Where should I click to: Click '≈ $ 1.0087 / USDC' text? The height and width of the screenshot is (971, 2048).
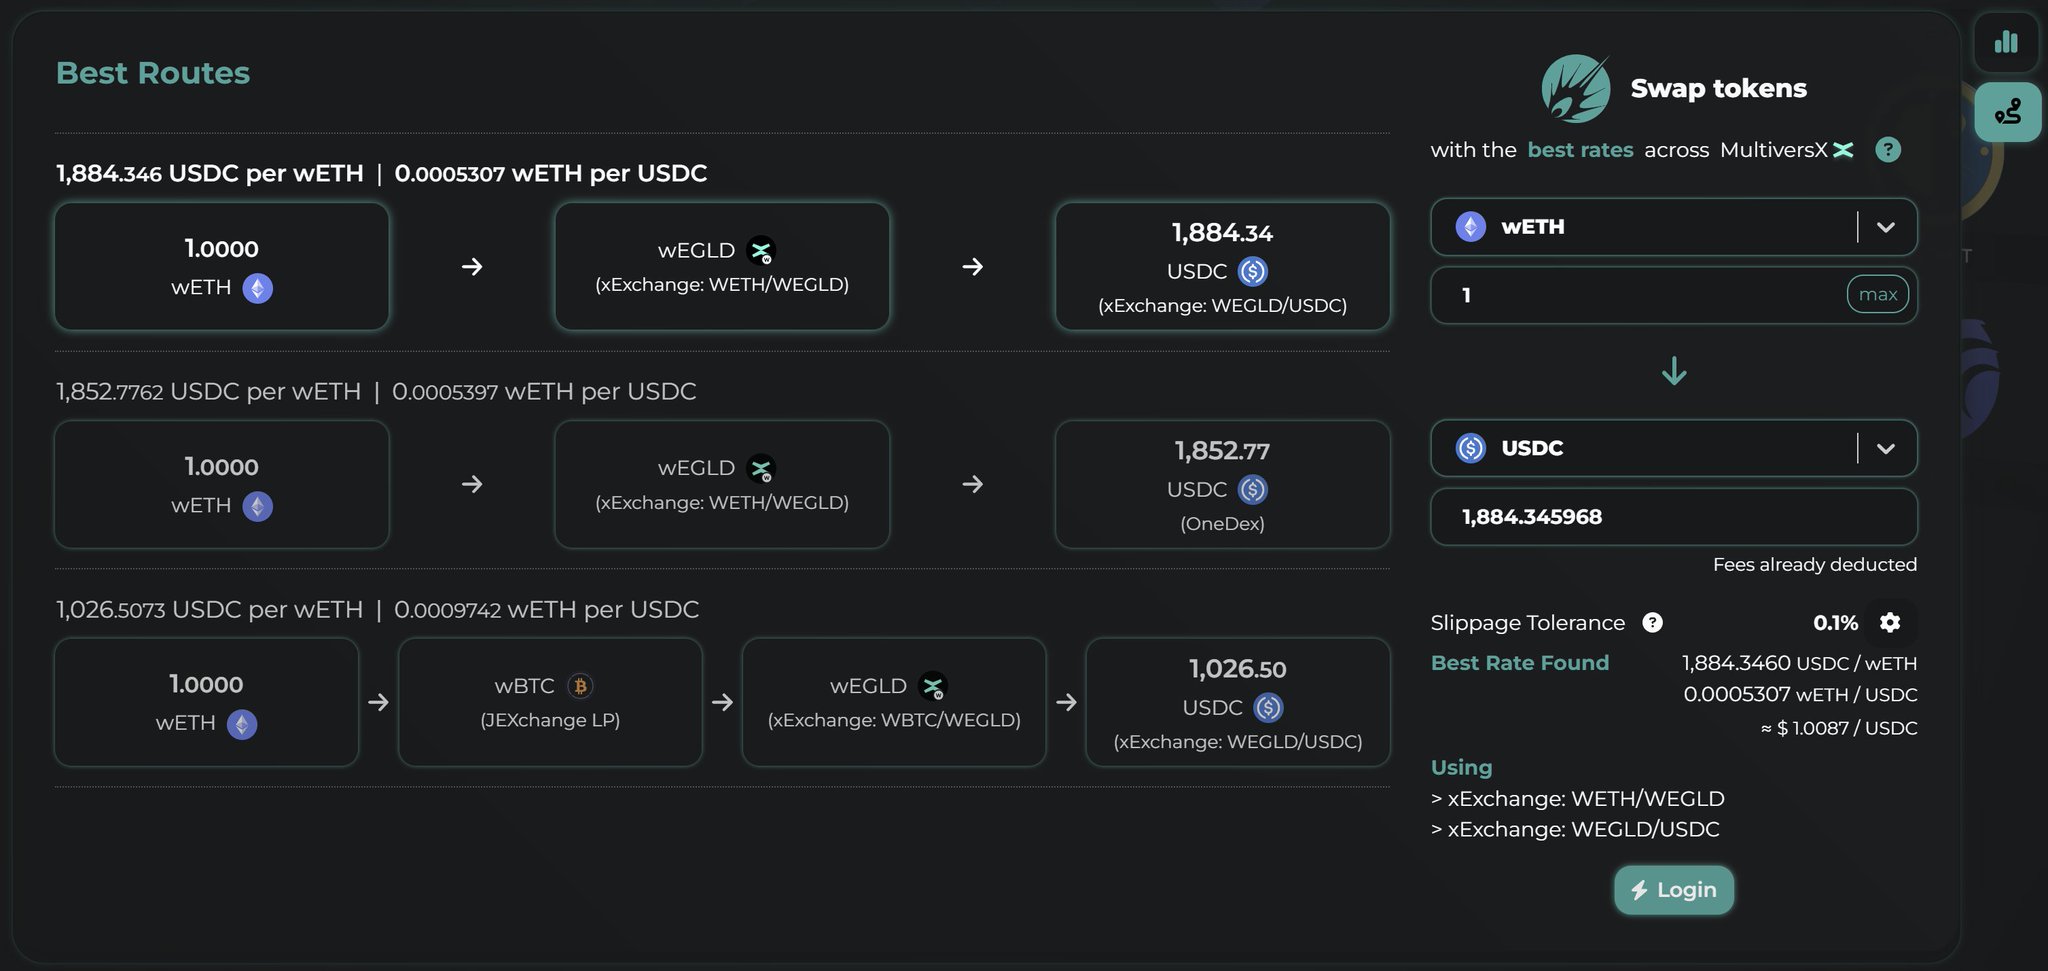click(1839, 728)
